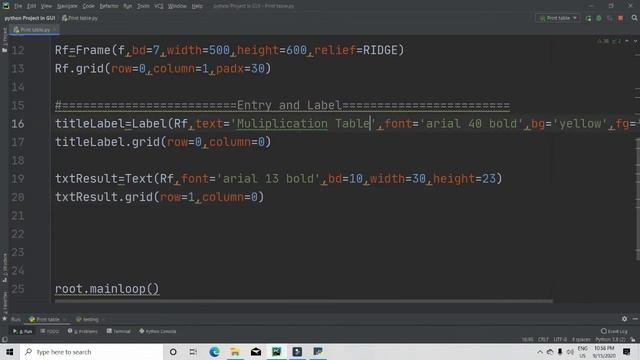Open the Tools menu
640x360 pixels.
coord(143,6)
